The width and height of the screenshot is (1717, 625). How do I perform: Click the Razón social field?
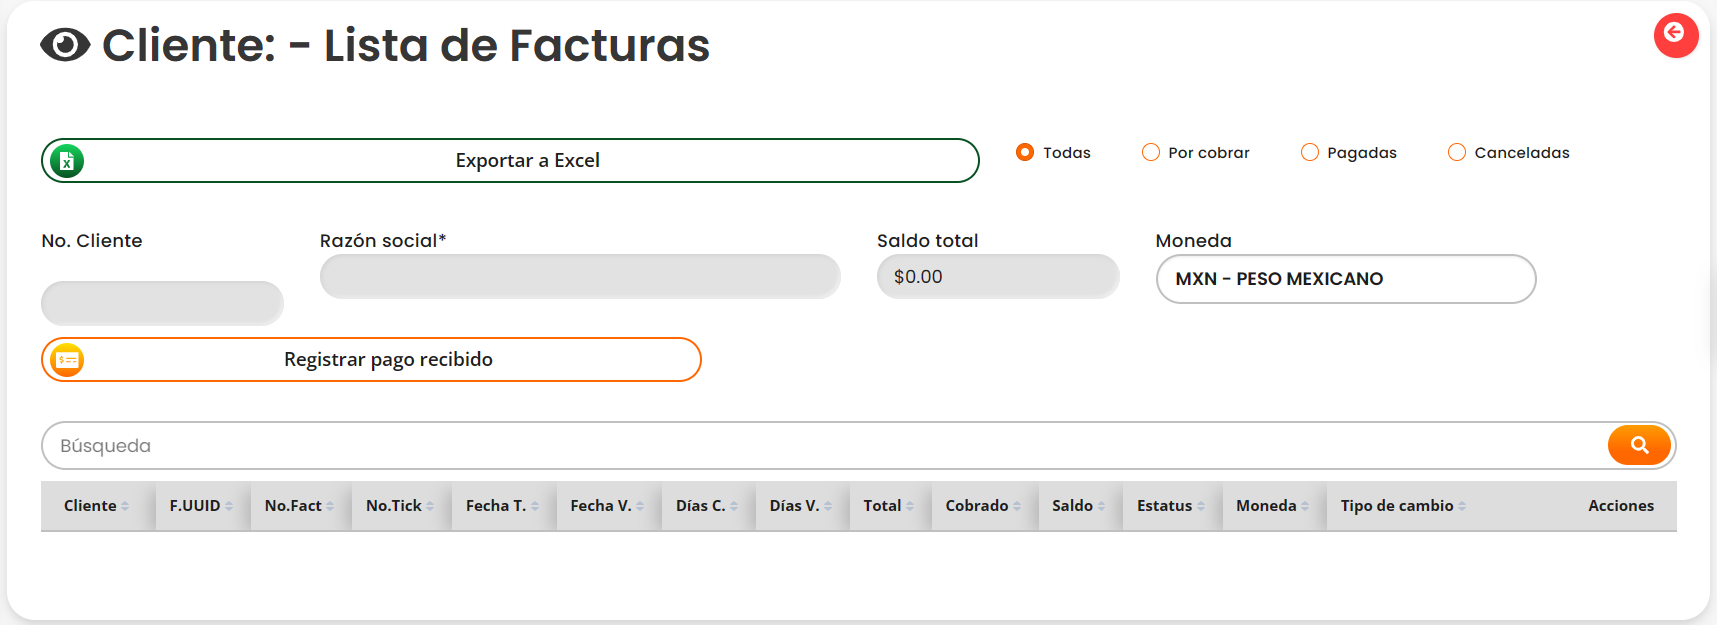579,277
